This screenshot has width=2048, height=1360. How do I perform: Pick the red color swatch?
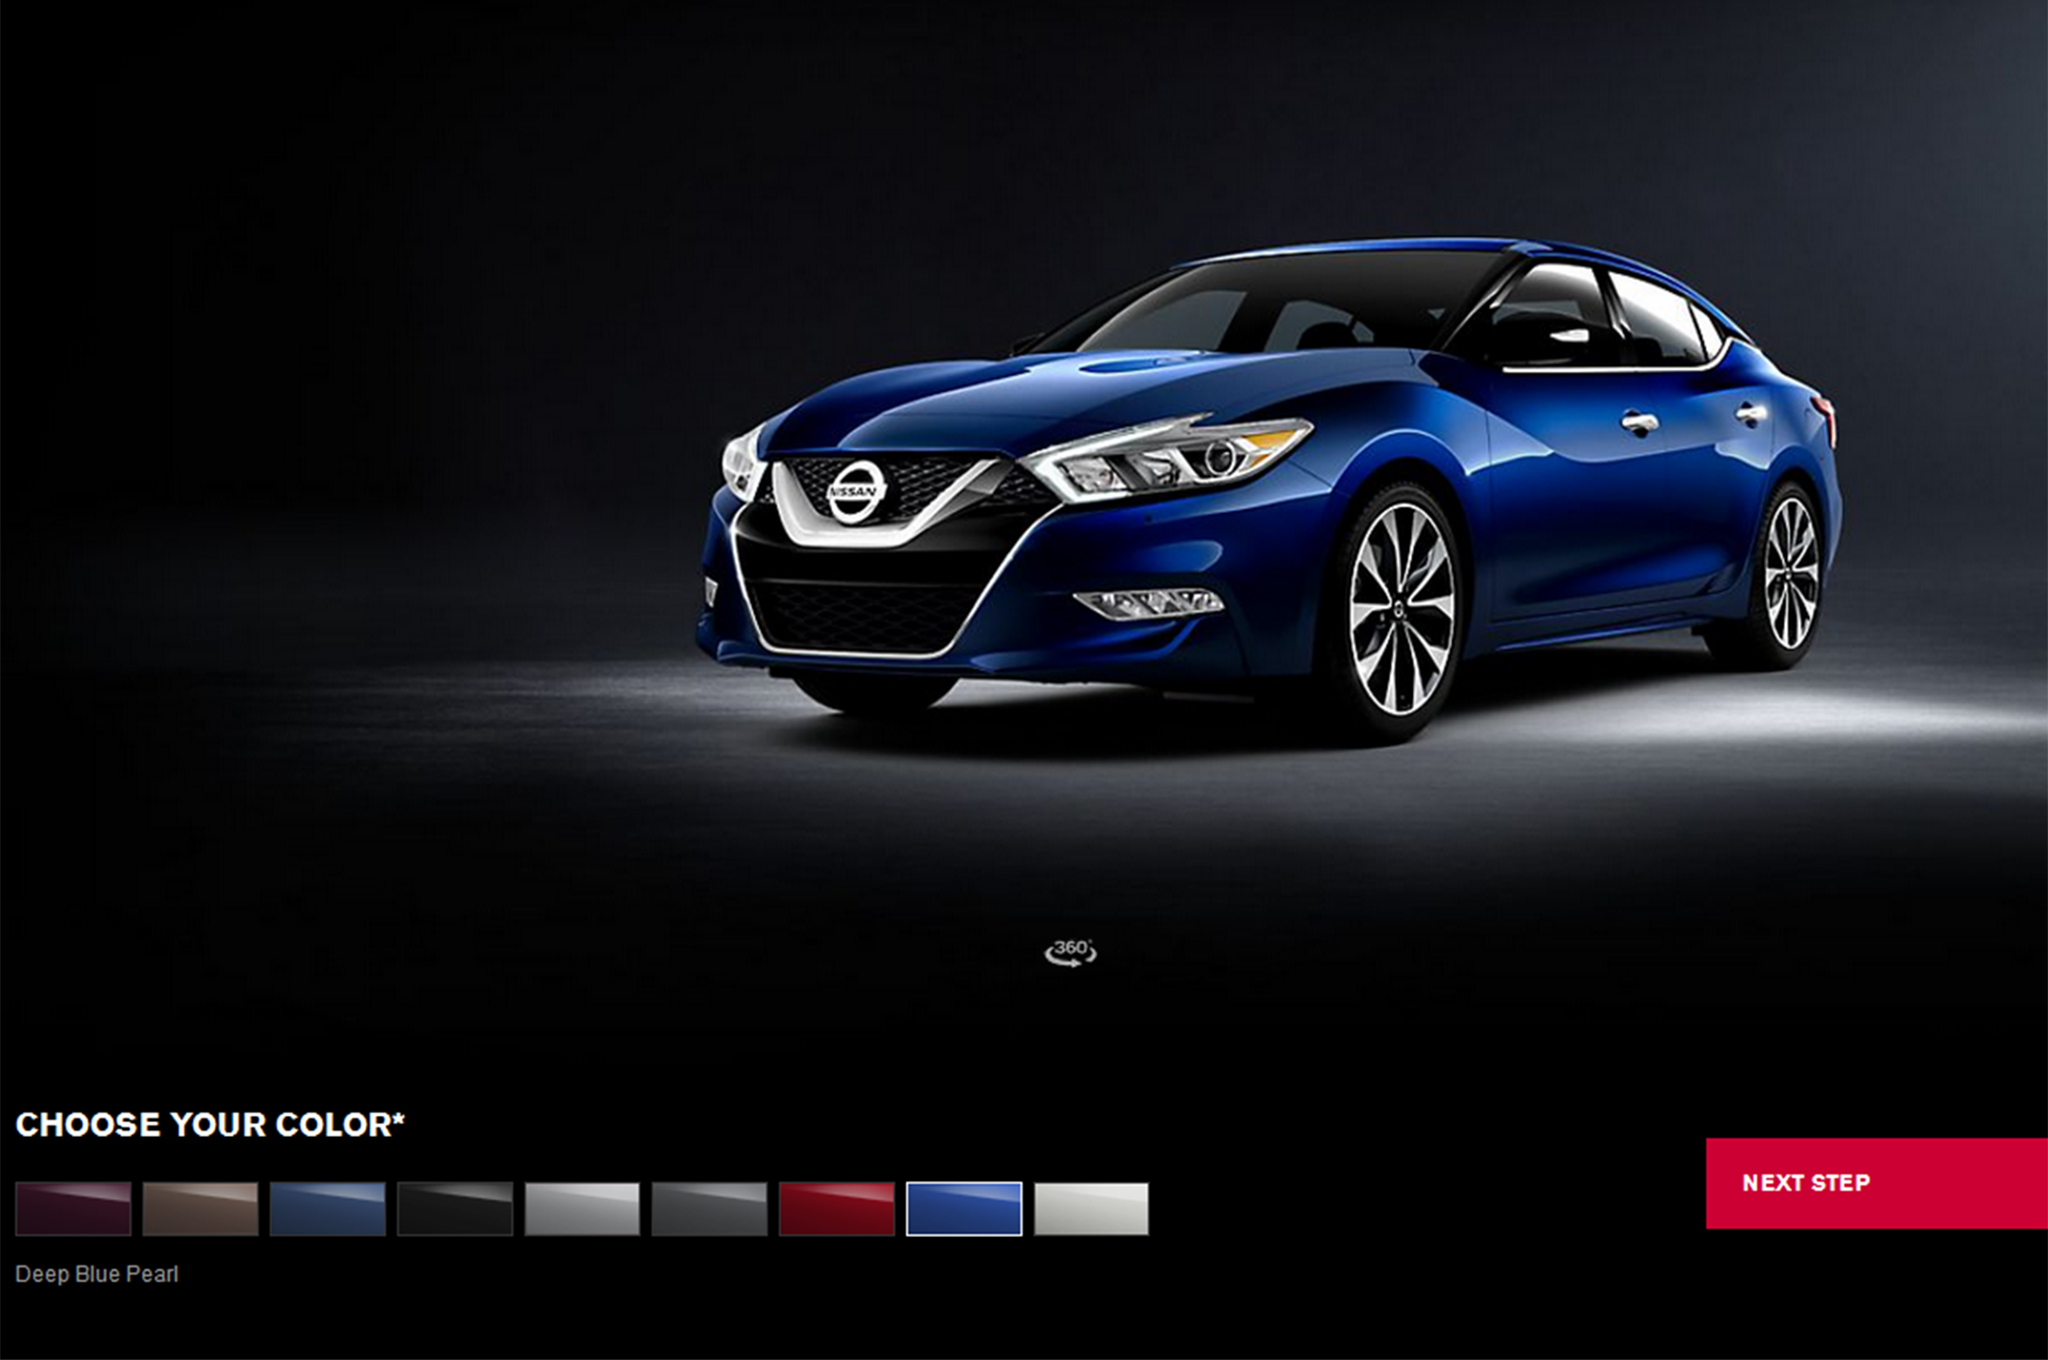click(837, 1209)
